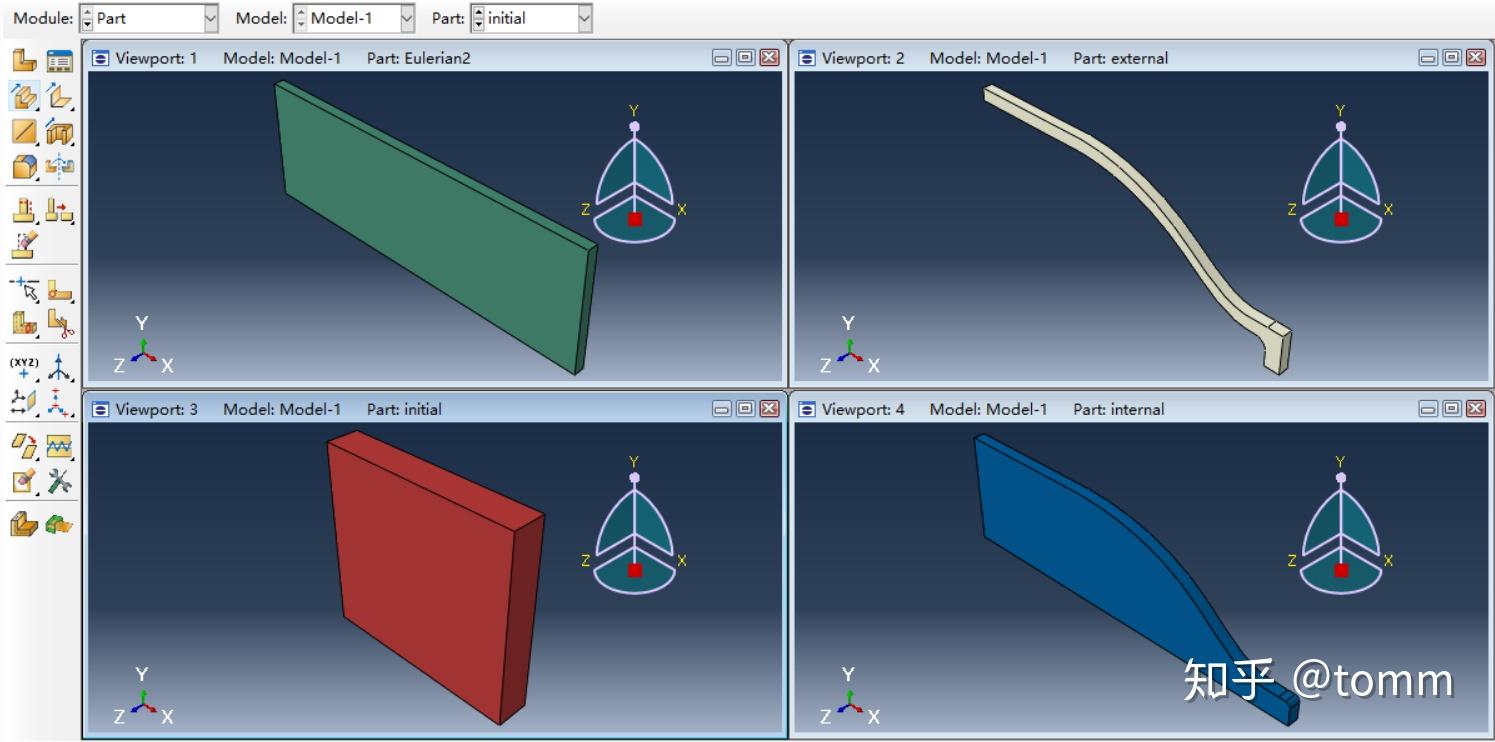The height and width of the screenshot is (742, 1495).
Task: Click the 'Part: internal' title text
Action: pyautogui.click(x=1119, y=409)
